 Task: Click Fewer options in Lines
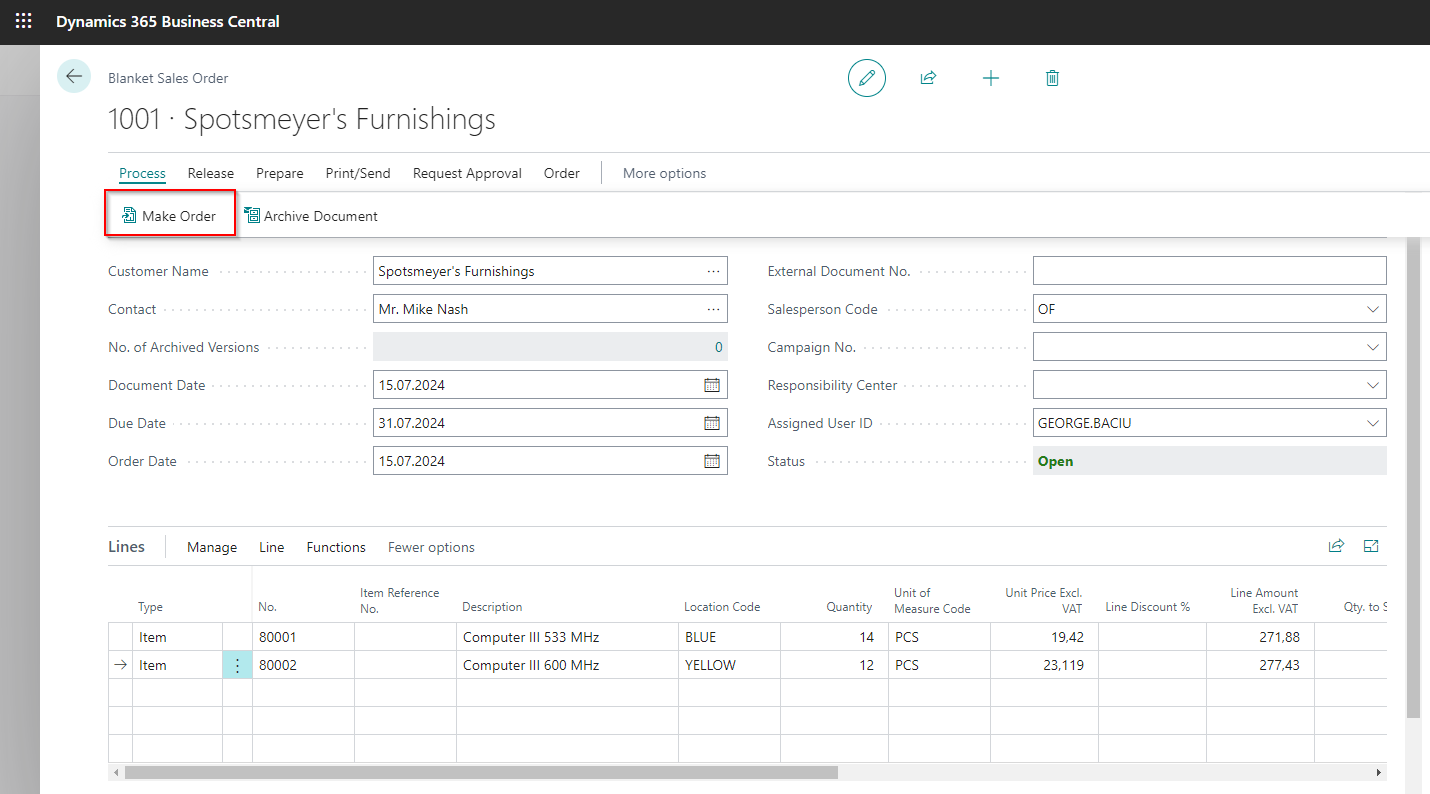click(x=431, y=547)
